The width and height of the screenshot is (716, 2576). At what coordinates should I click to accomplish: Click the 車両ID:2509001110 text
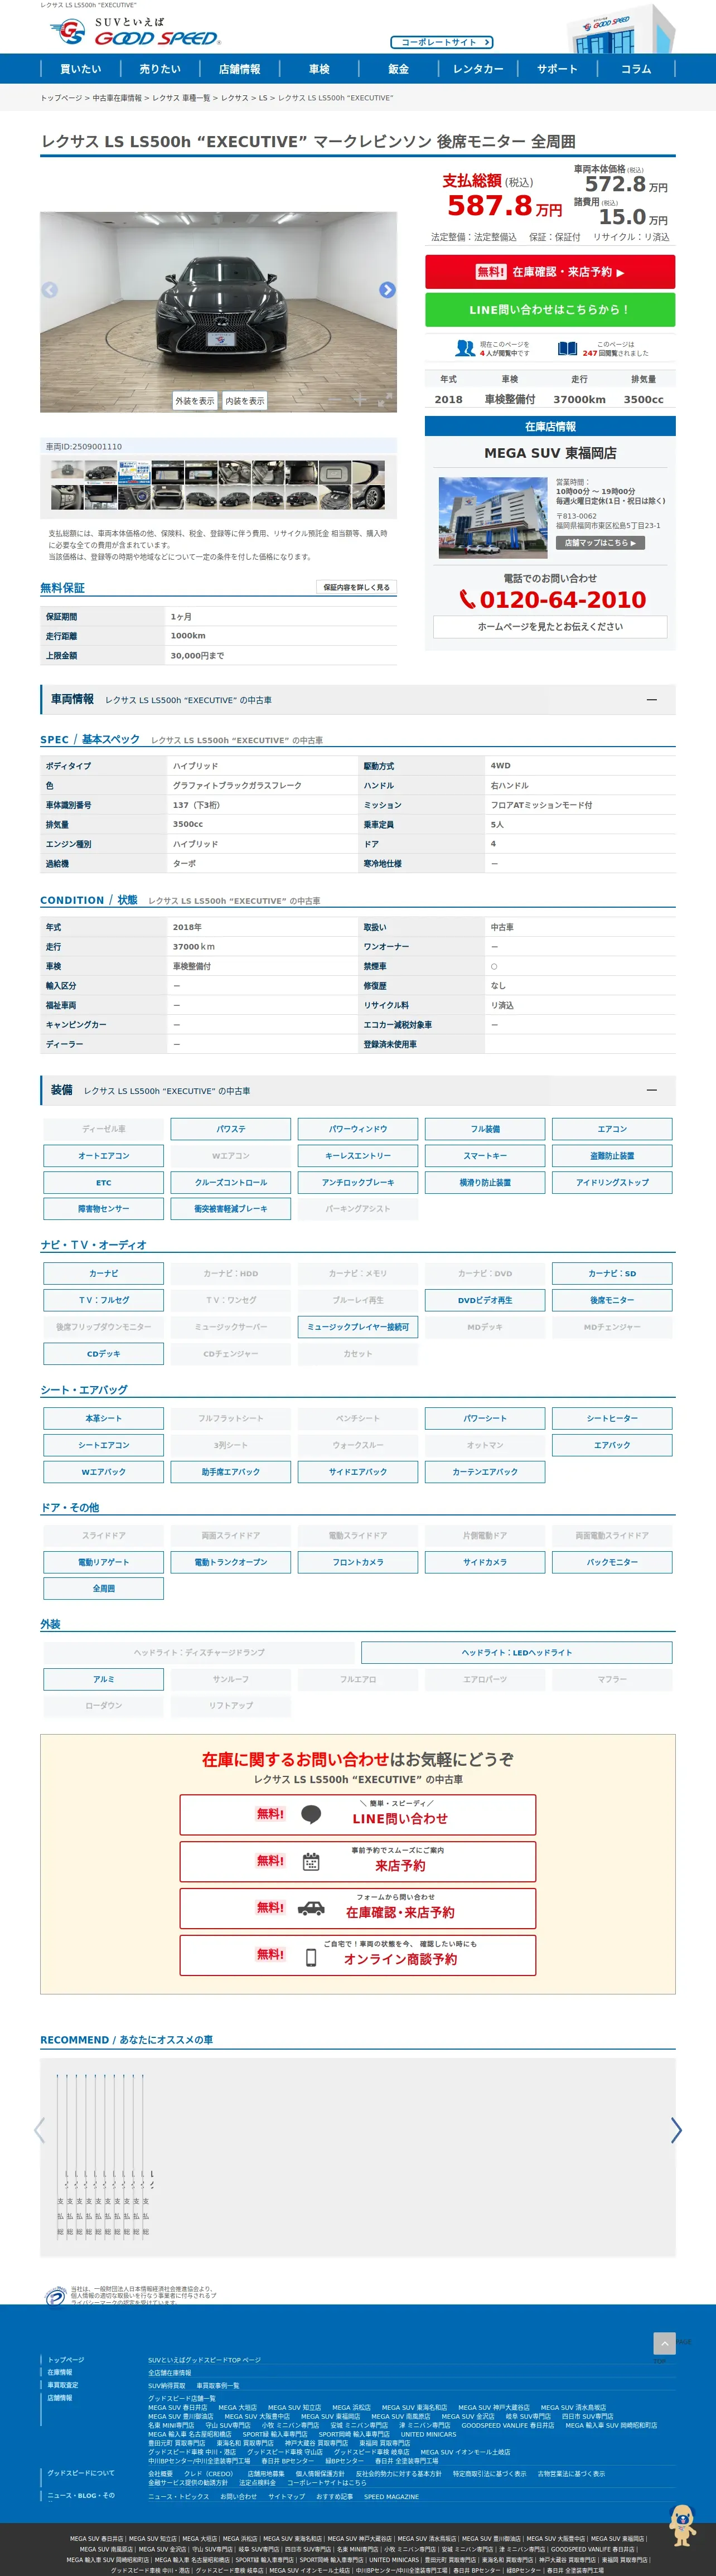[x=84, y=447]
